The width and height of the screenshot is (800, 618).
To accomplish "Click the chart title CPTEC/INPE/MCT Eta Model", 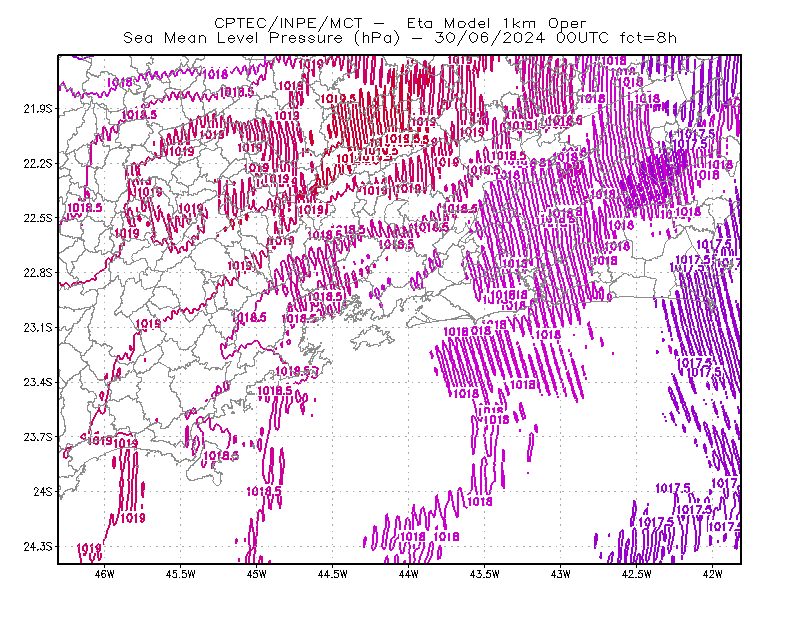I will pyautogui.click(x=400, y=23).
